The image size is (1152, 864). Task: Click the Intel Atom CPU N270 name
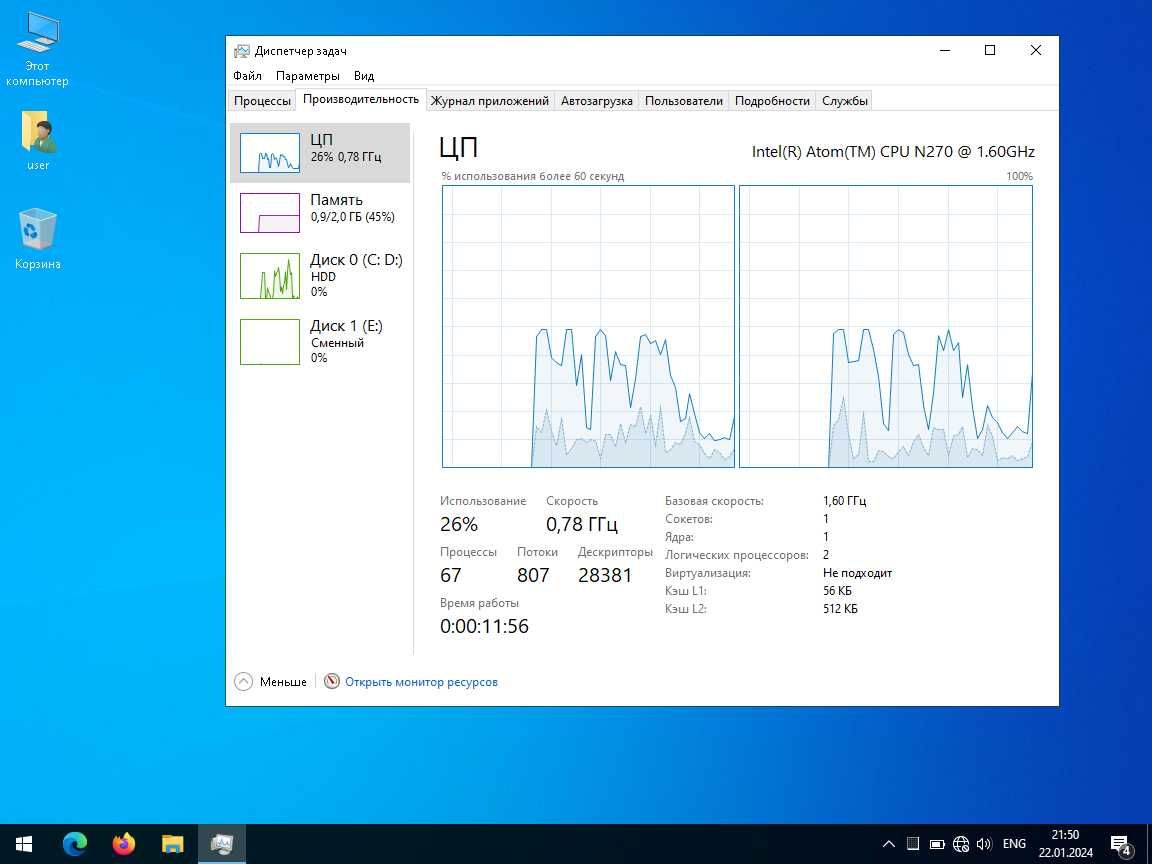click(893, 152)
